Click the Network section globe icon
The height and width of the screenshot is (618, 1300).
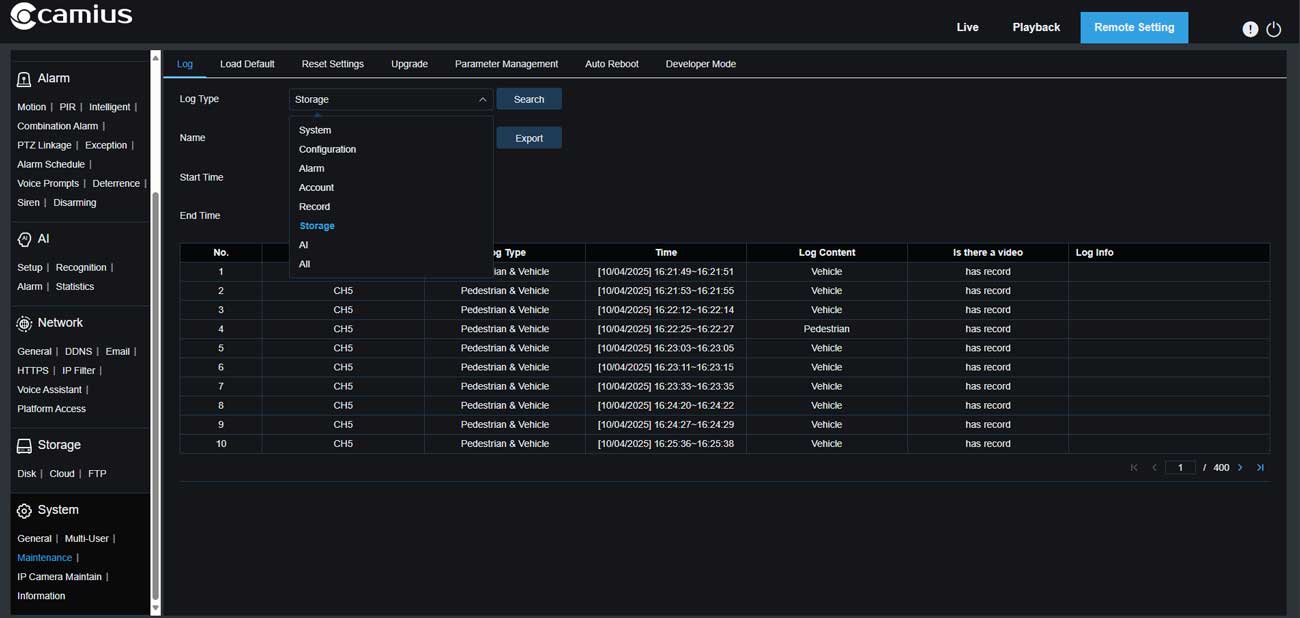24,323
